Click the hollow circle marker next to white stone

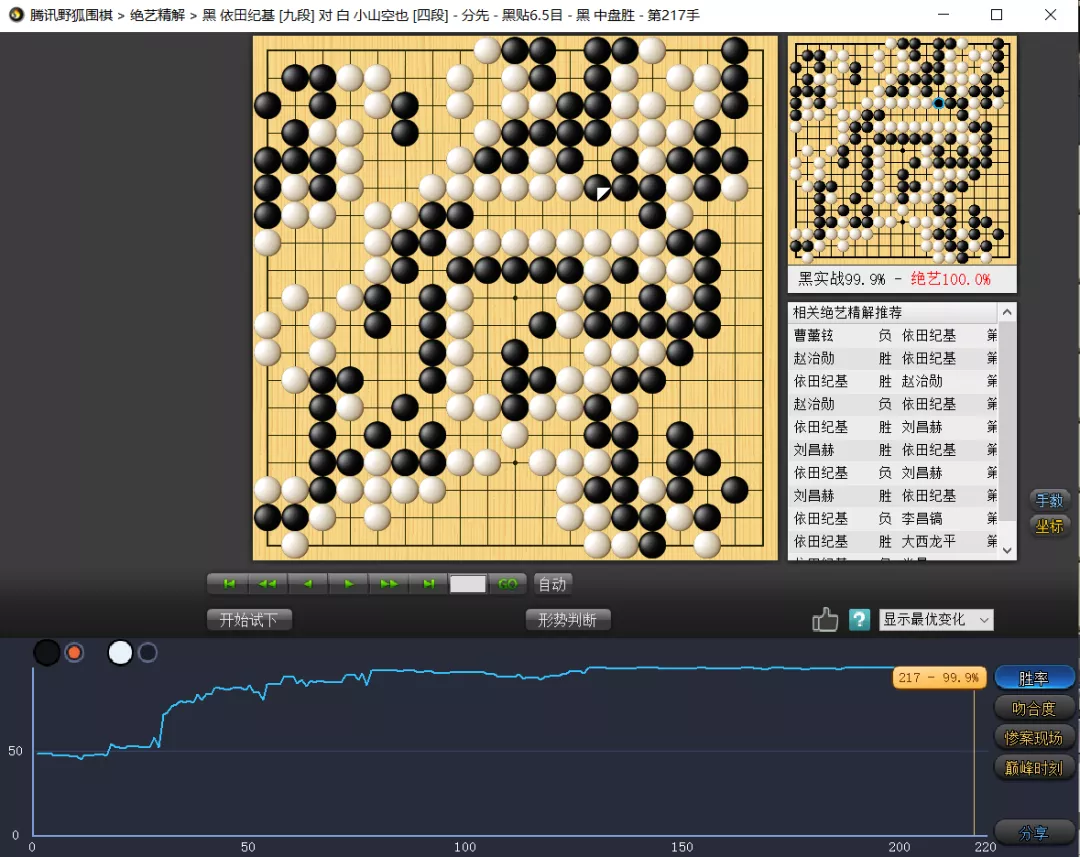click(148, 652)
